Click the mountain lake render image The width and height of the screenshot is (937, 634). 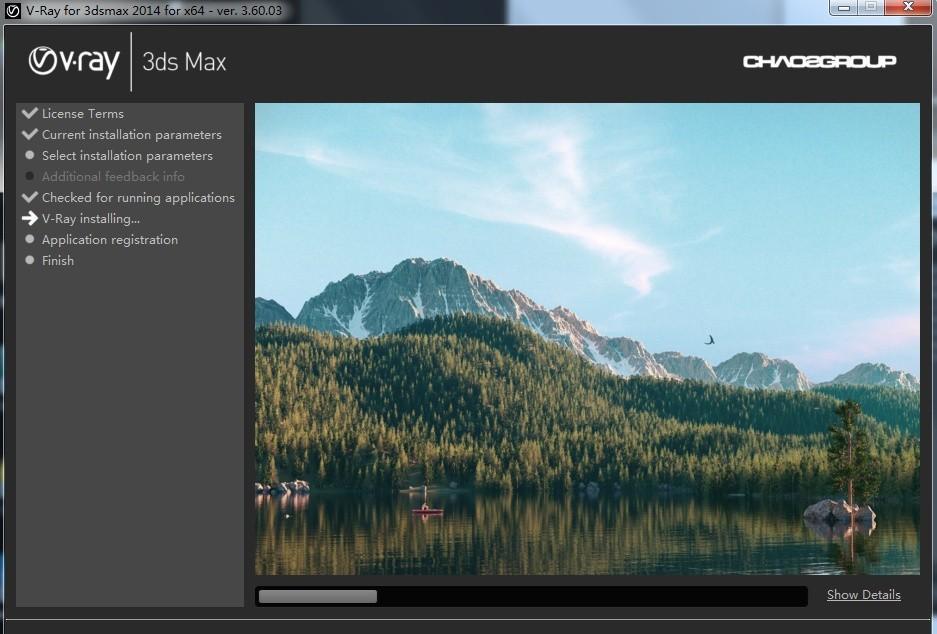pyautogui.click(x=587, y=339)
